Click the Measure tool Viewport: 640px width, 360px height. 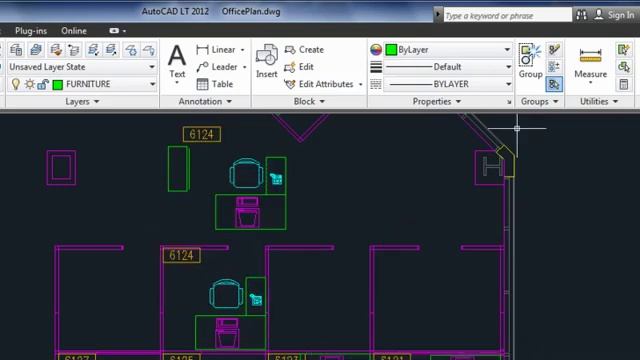point(590,62)
